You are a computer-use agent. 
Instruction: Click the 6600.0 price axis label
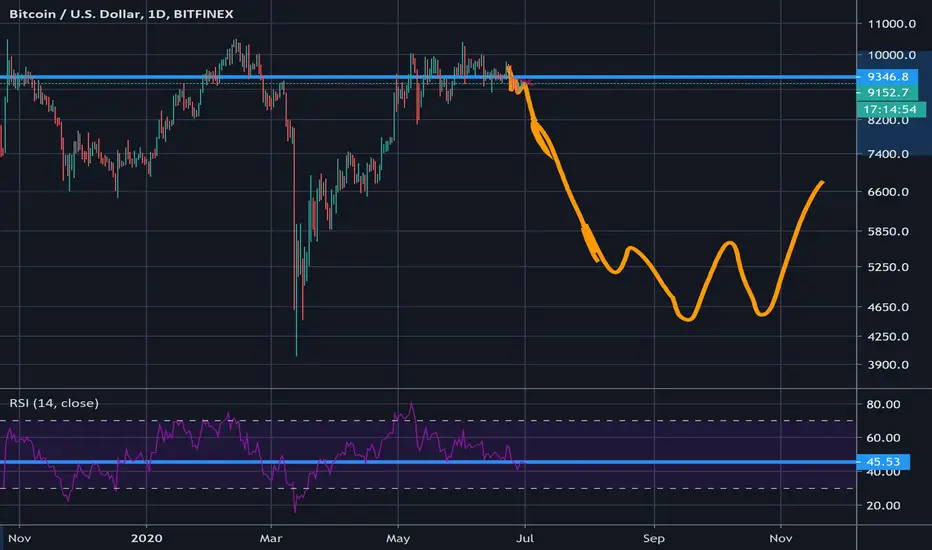[x=888, y=191]
